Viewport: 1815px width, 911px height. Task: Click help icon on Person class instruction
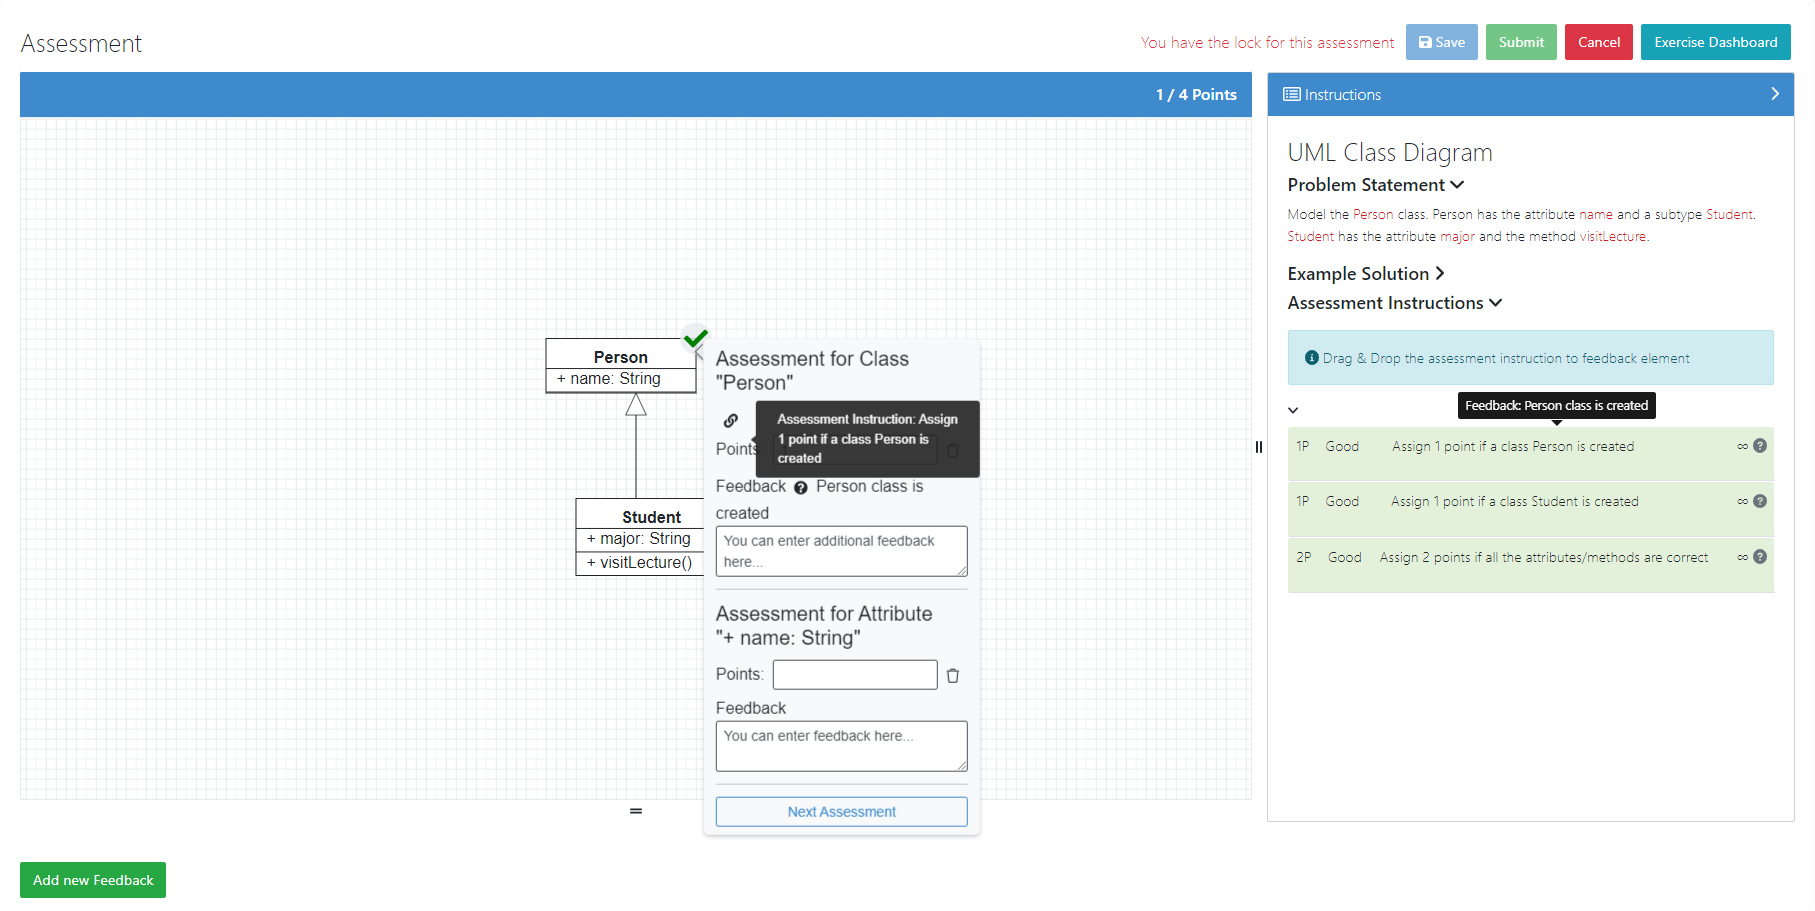1760,446
